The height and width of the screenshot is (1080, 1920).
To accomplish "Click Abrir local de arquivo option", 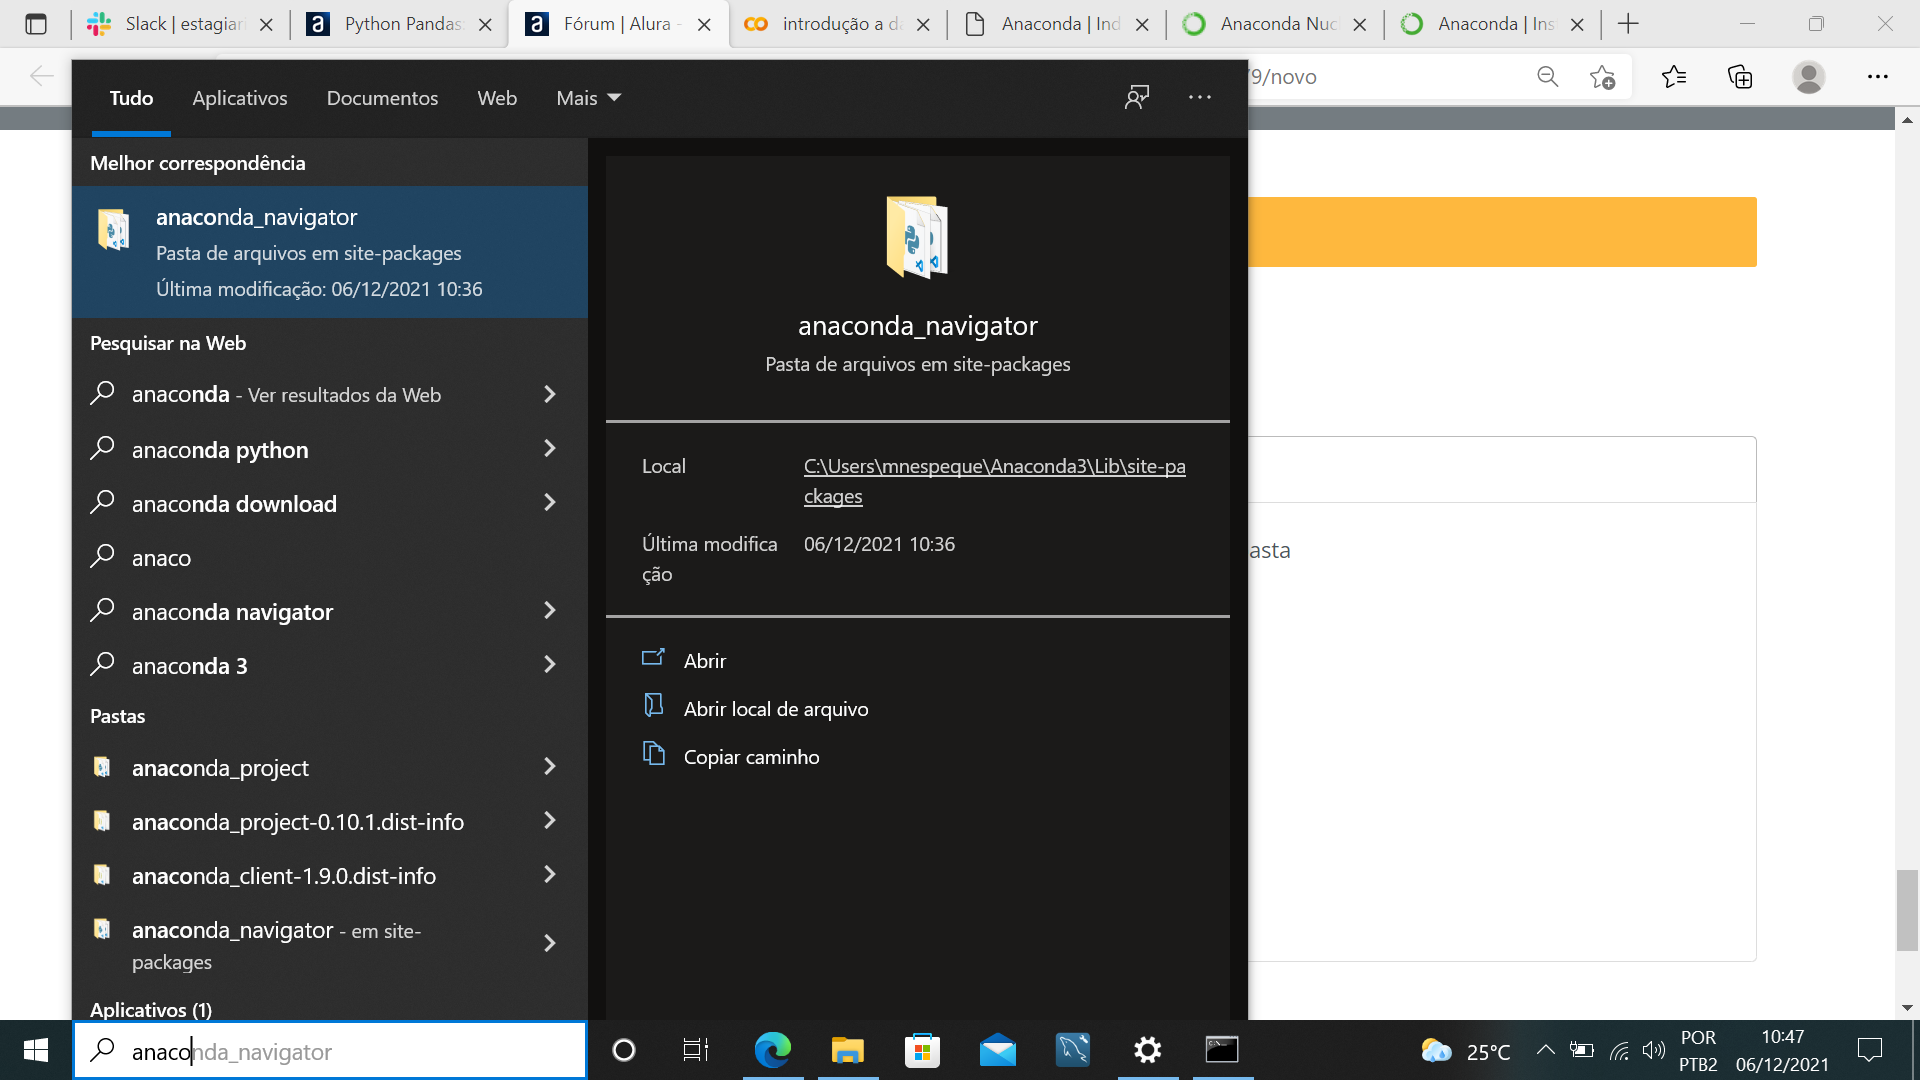I will tap(775, 708).
